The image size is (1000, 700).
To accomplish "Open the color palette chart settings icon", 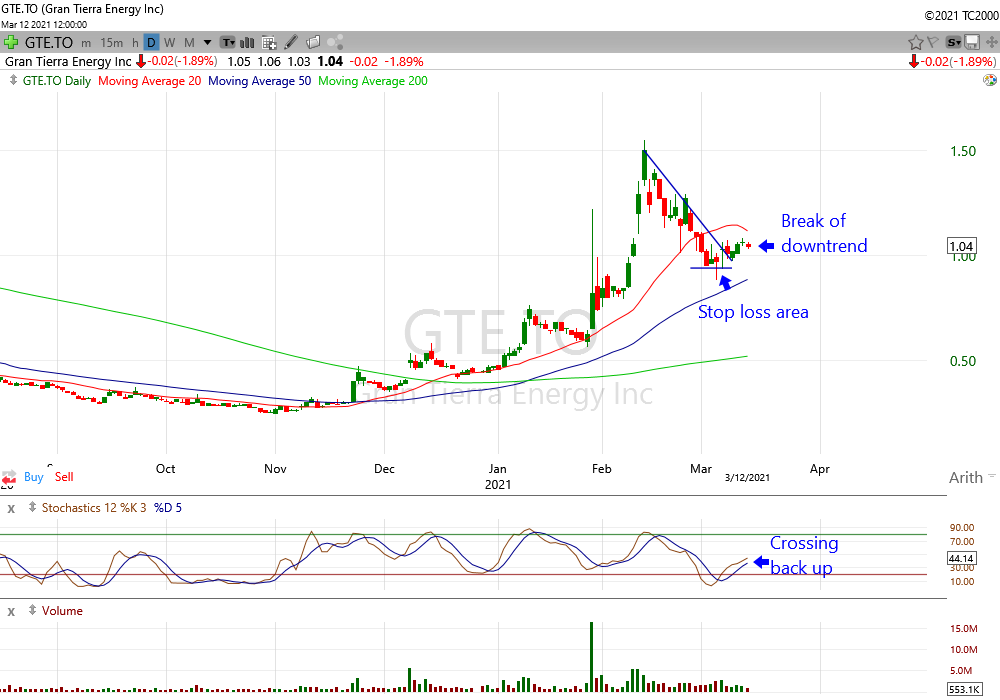I will pos(990,80).
